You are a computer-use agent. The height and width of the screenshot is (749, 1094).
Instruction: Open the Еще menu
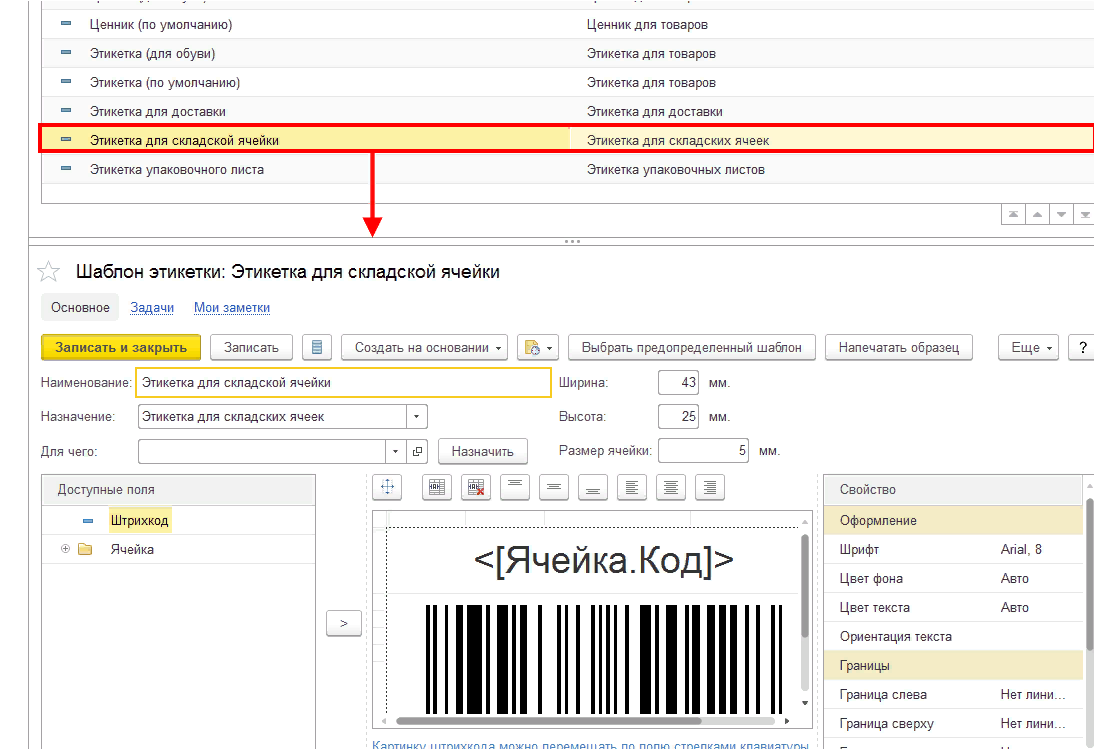click(1032, 347)
